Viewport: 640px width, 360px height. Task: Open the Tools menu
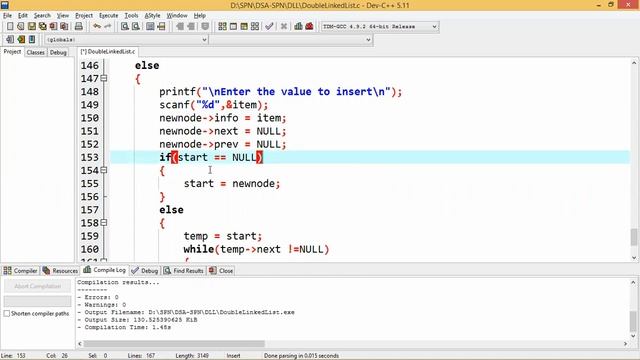coord(131,16)
